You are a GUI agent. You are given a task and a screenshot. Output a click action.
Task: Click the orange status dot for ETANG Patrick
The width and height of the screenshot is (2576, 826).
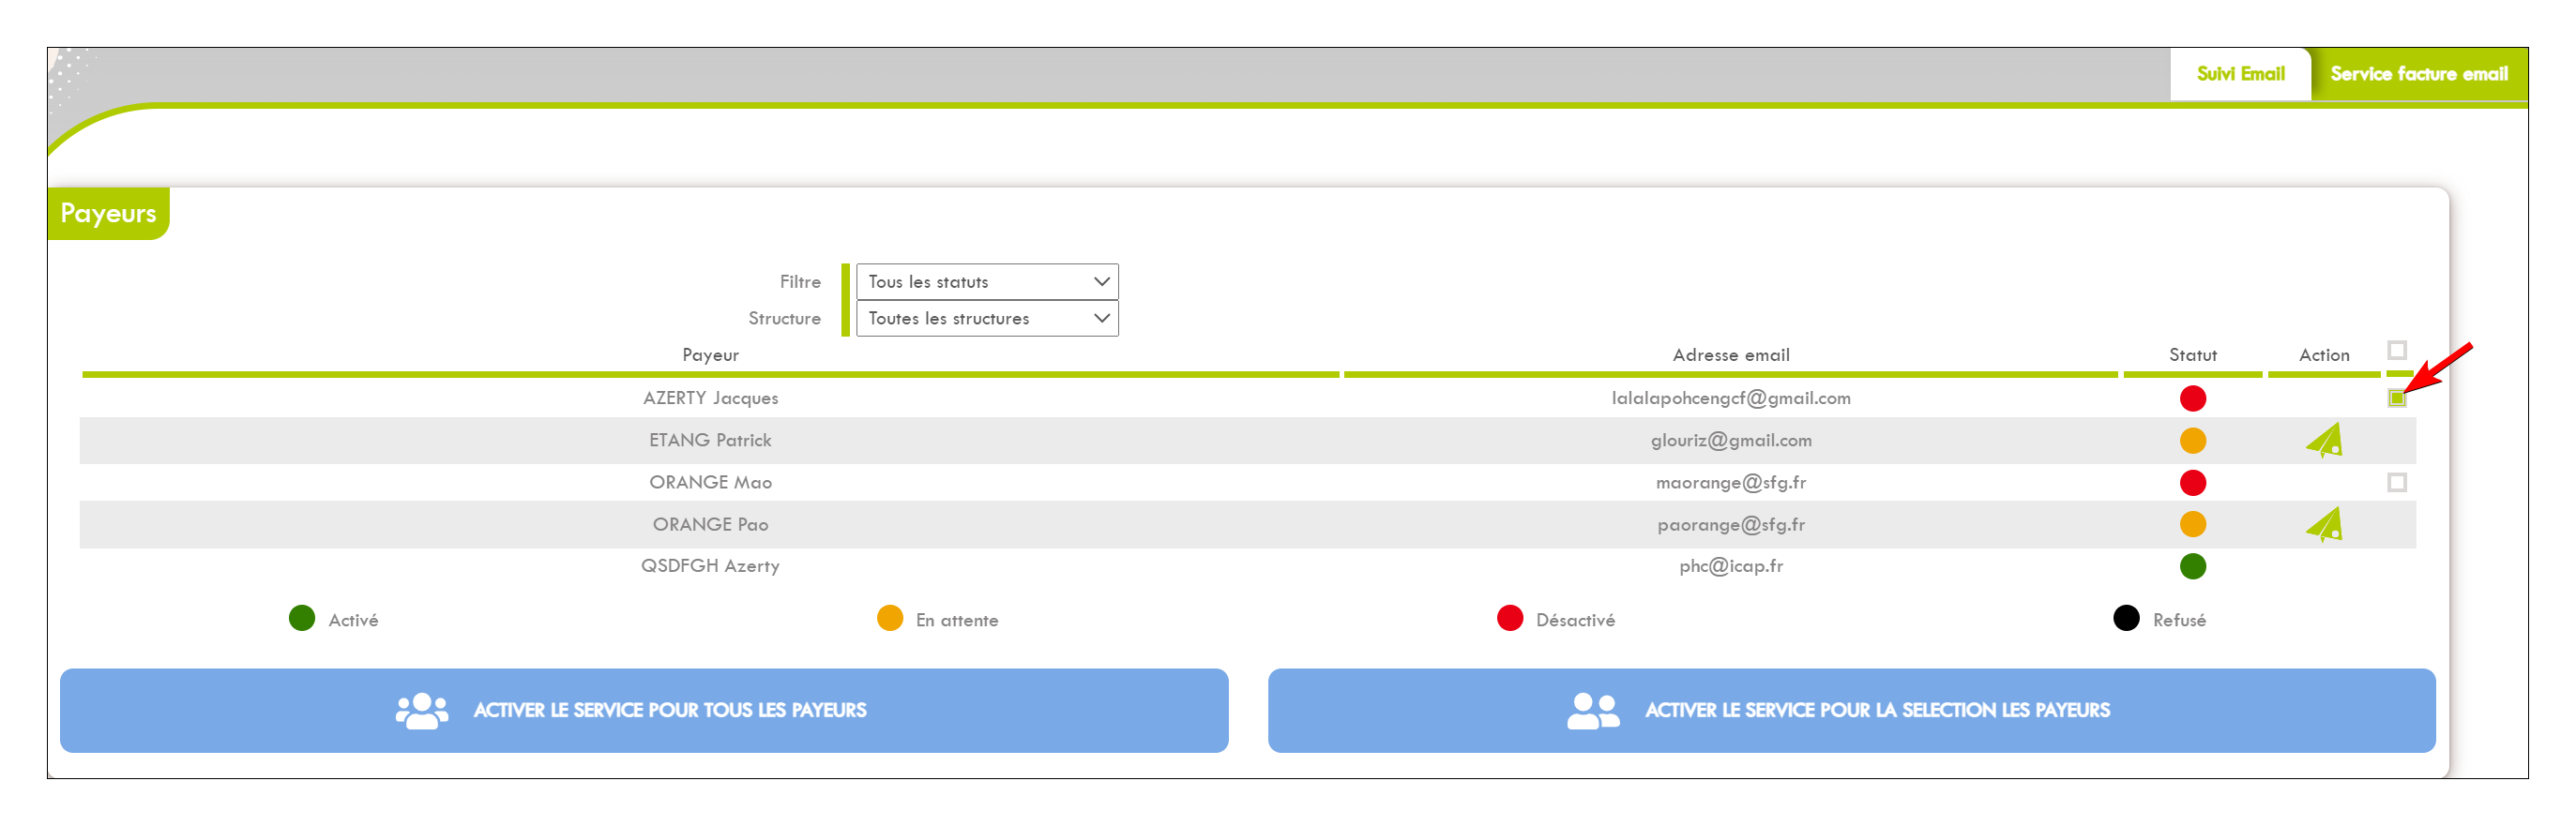(x=2192, y=440)
